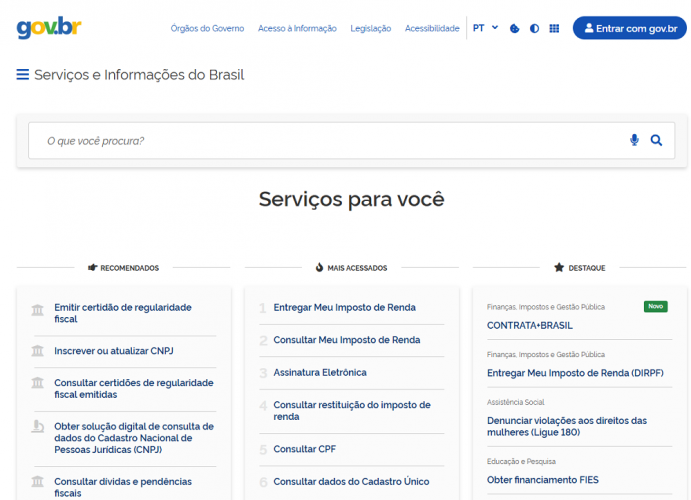Open Entregar Meu Imposto de Renda link

tap(344, 308)
